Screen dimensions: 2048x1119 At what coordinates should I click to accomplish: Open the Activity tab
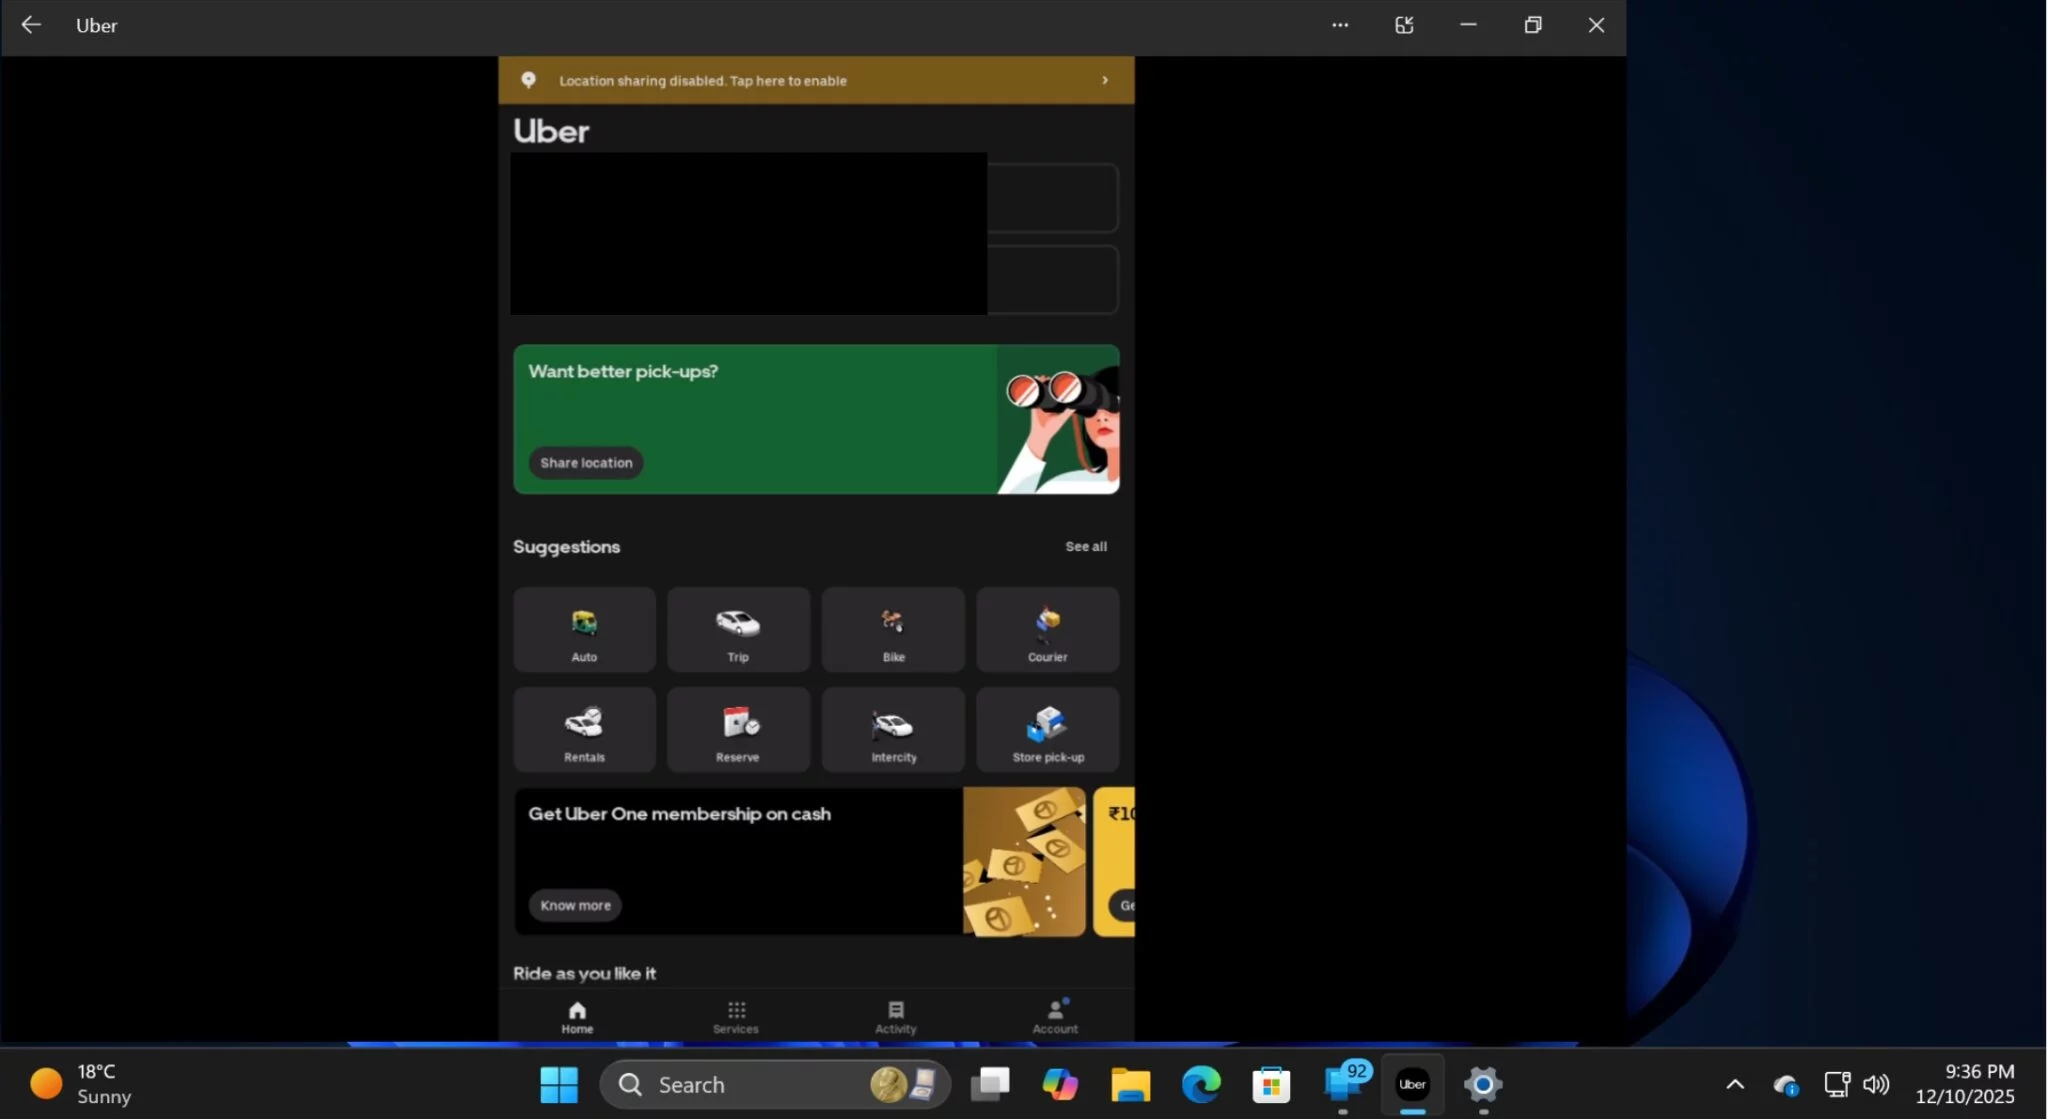(895, 1016)
